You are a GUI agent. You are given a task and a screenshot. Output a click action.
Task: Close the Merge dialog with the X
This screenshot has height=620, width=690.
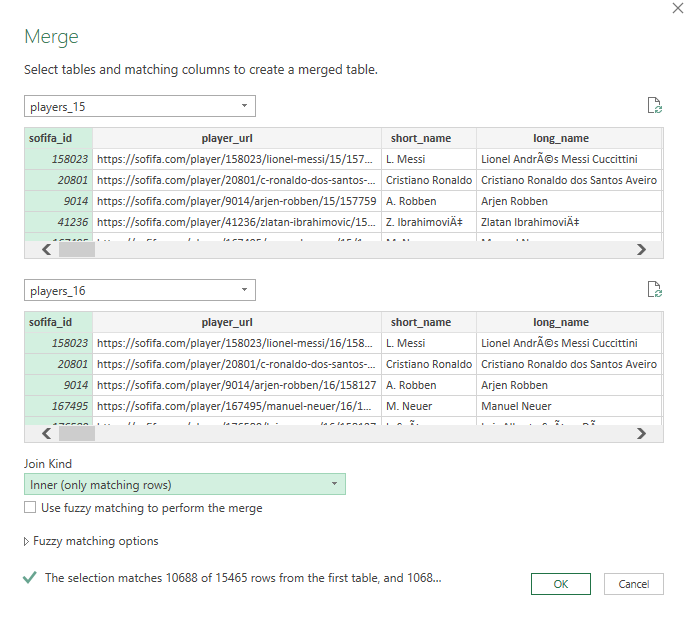(x=678, y=8)
